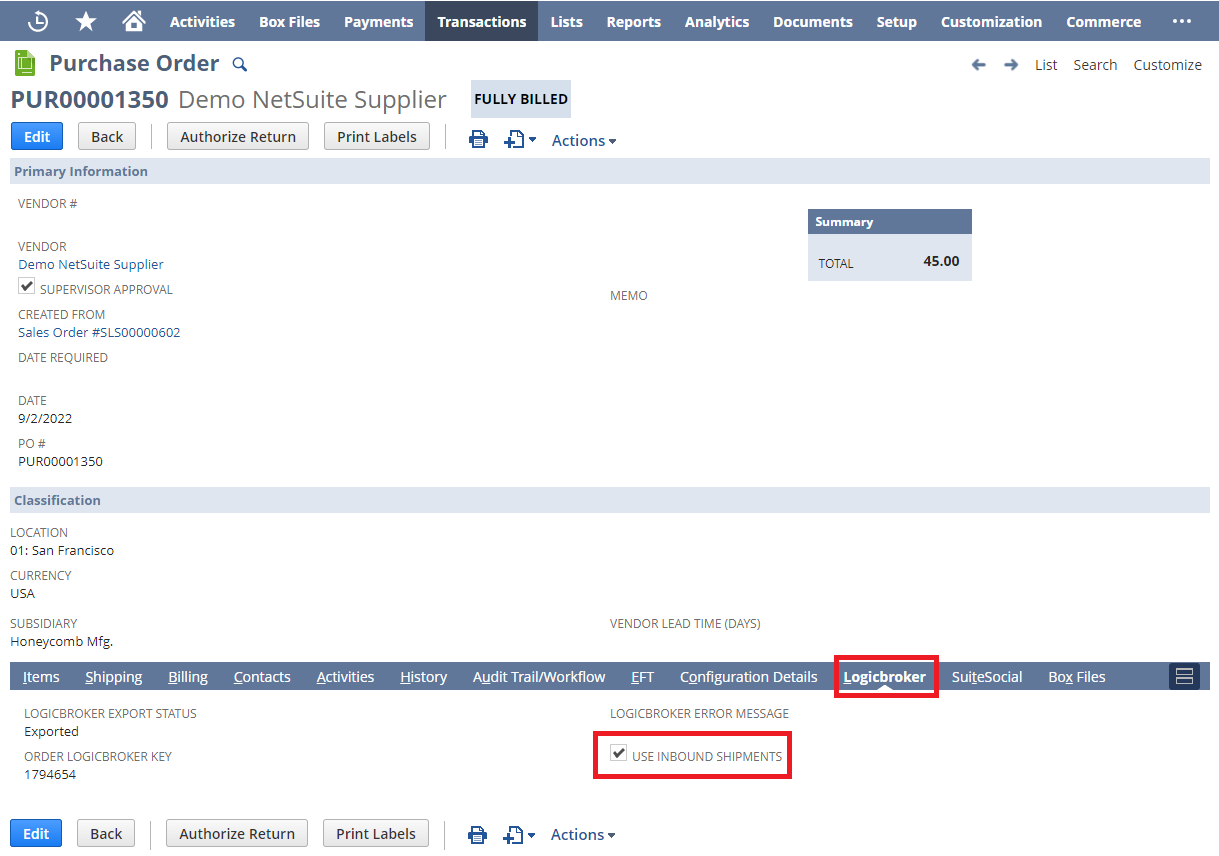Open the Shortcuts star icon
1219x856 pixels.
(87, 21)
